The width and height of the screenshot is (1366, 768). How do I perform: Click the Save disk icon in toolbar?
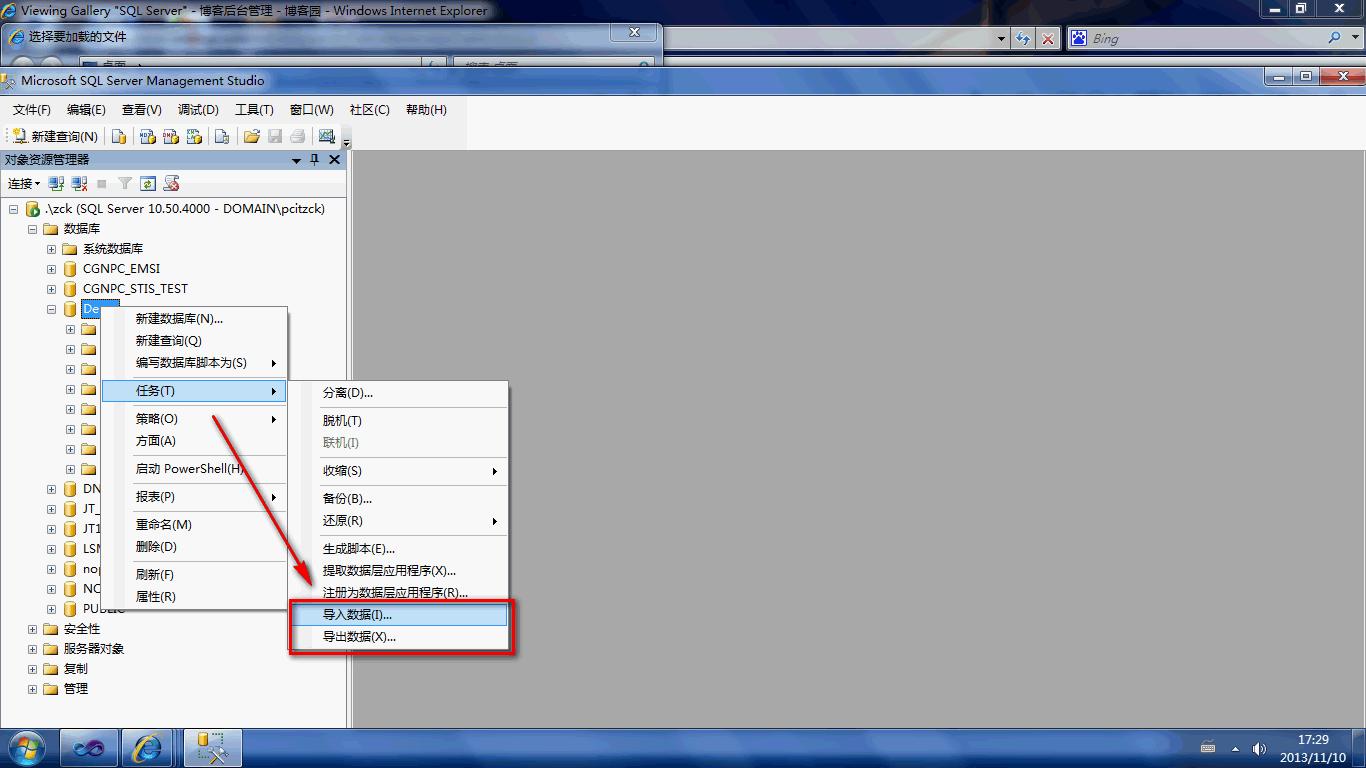[x=275, y=136]
